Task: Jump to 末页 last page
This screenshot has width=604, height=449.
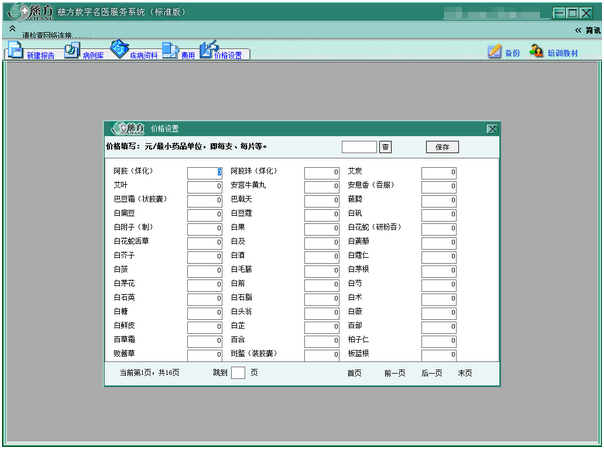Action: tap(465, 373)
